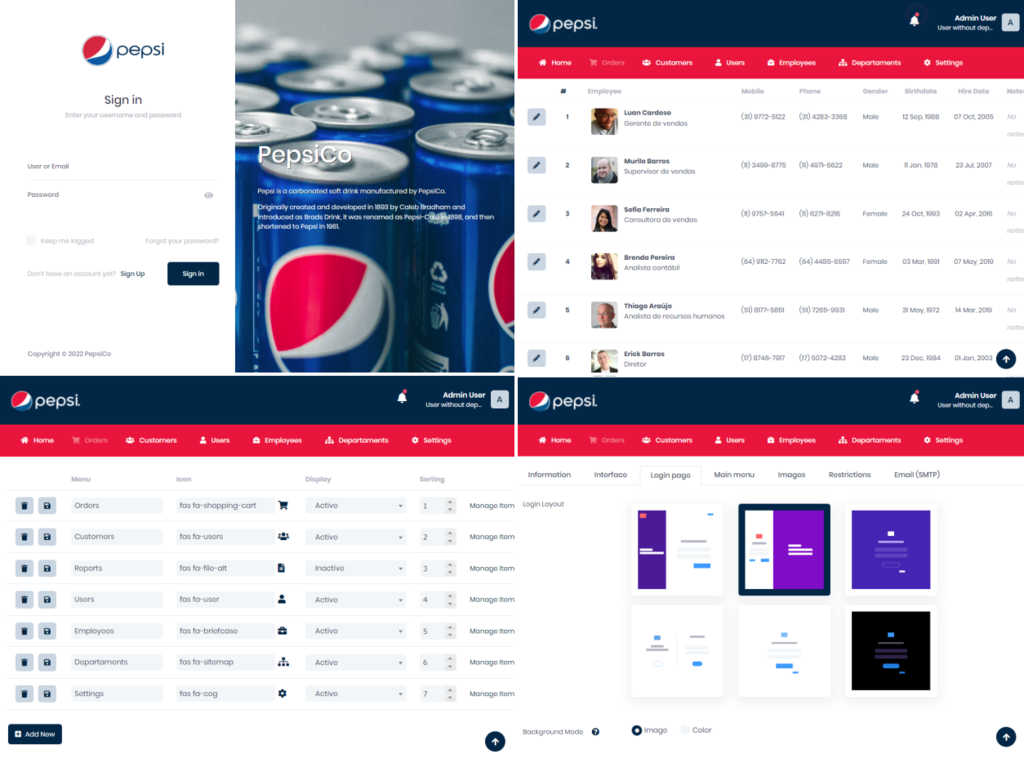Click the scroll-to-top arrow on the employee list
1024x763 pixels.
(1006, 359)
